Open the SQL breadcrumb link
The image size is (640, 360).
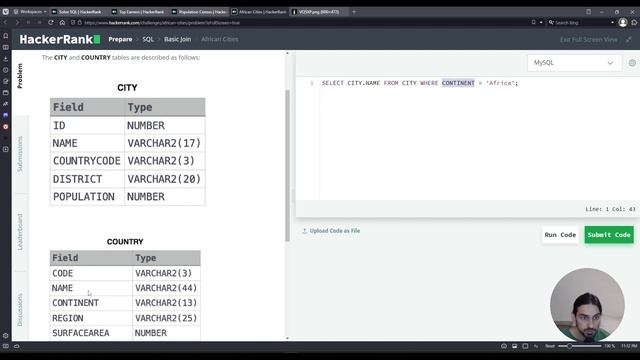point(148,39)
